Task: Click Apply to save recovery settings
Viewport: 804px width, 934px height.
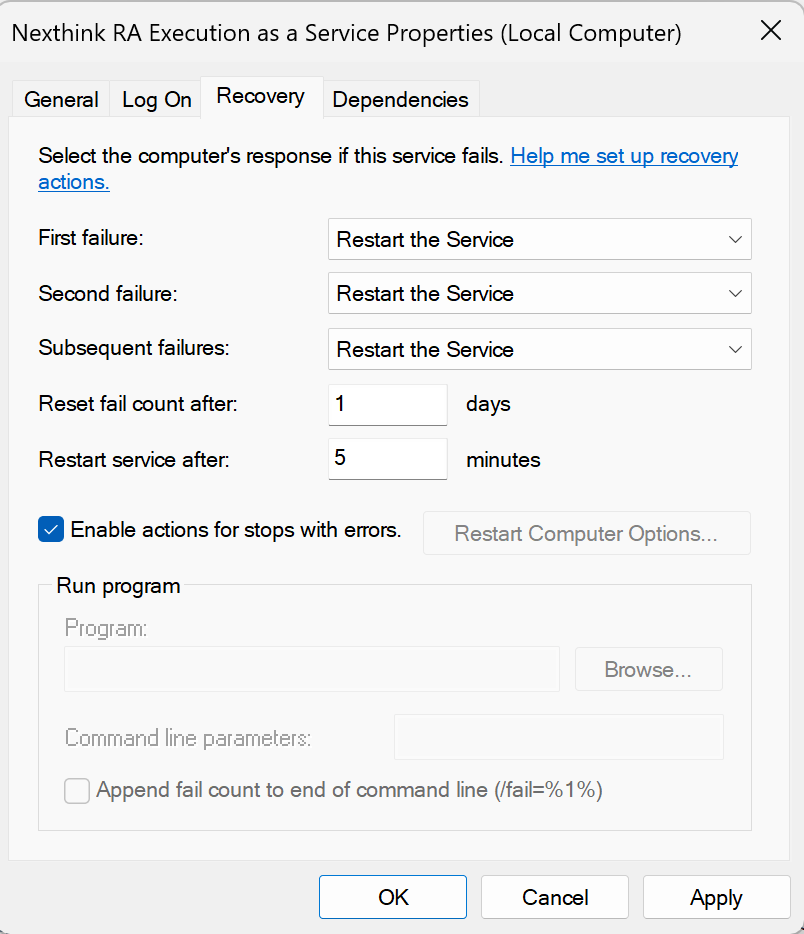Action: pyautogui.click(x=716, y=897)
